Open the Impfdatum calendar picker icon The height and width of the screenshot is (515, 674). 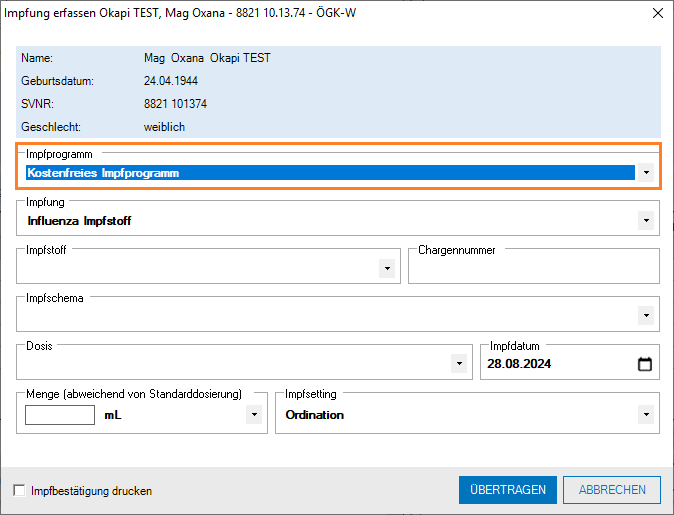[645, 364]
